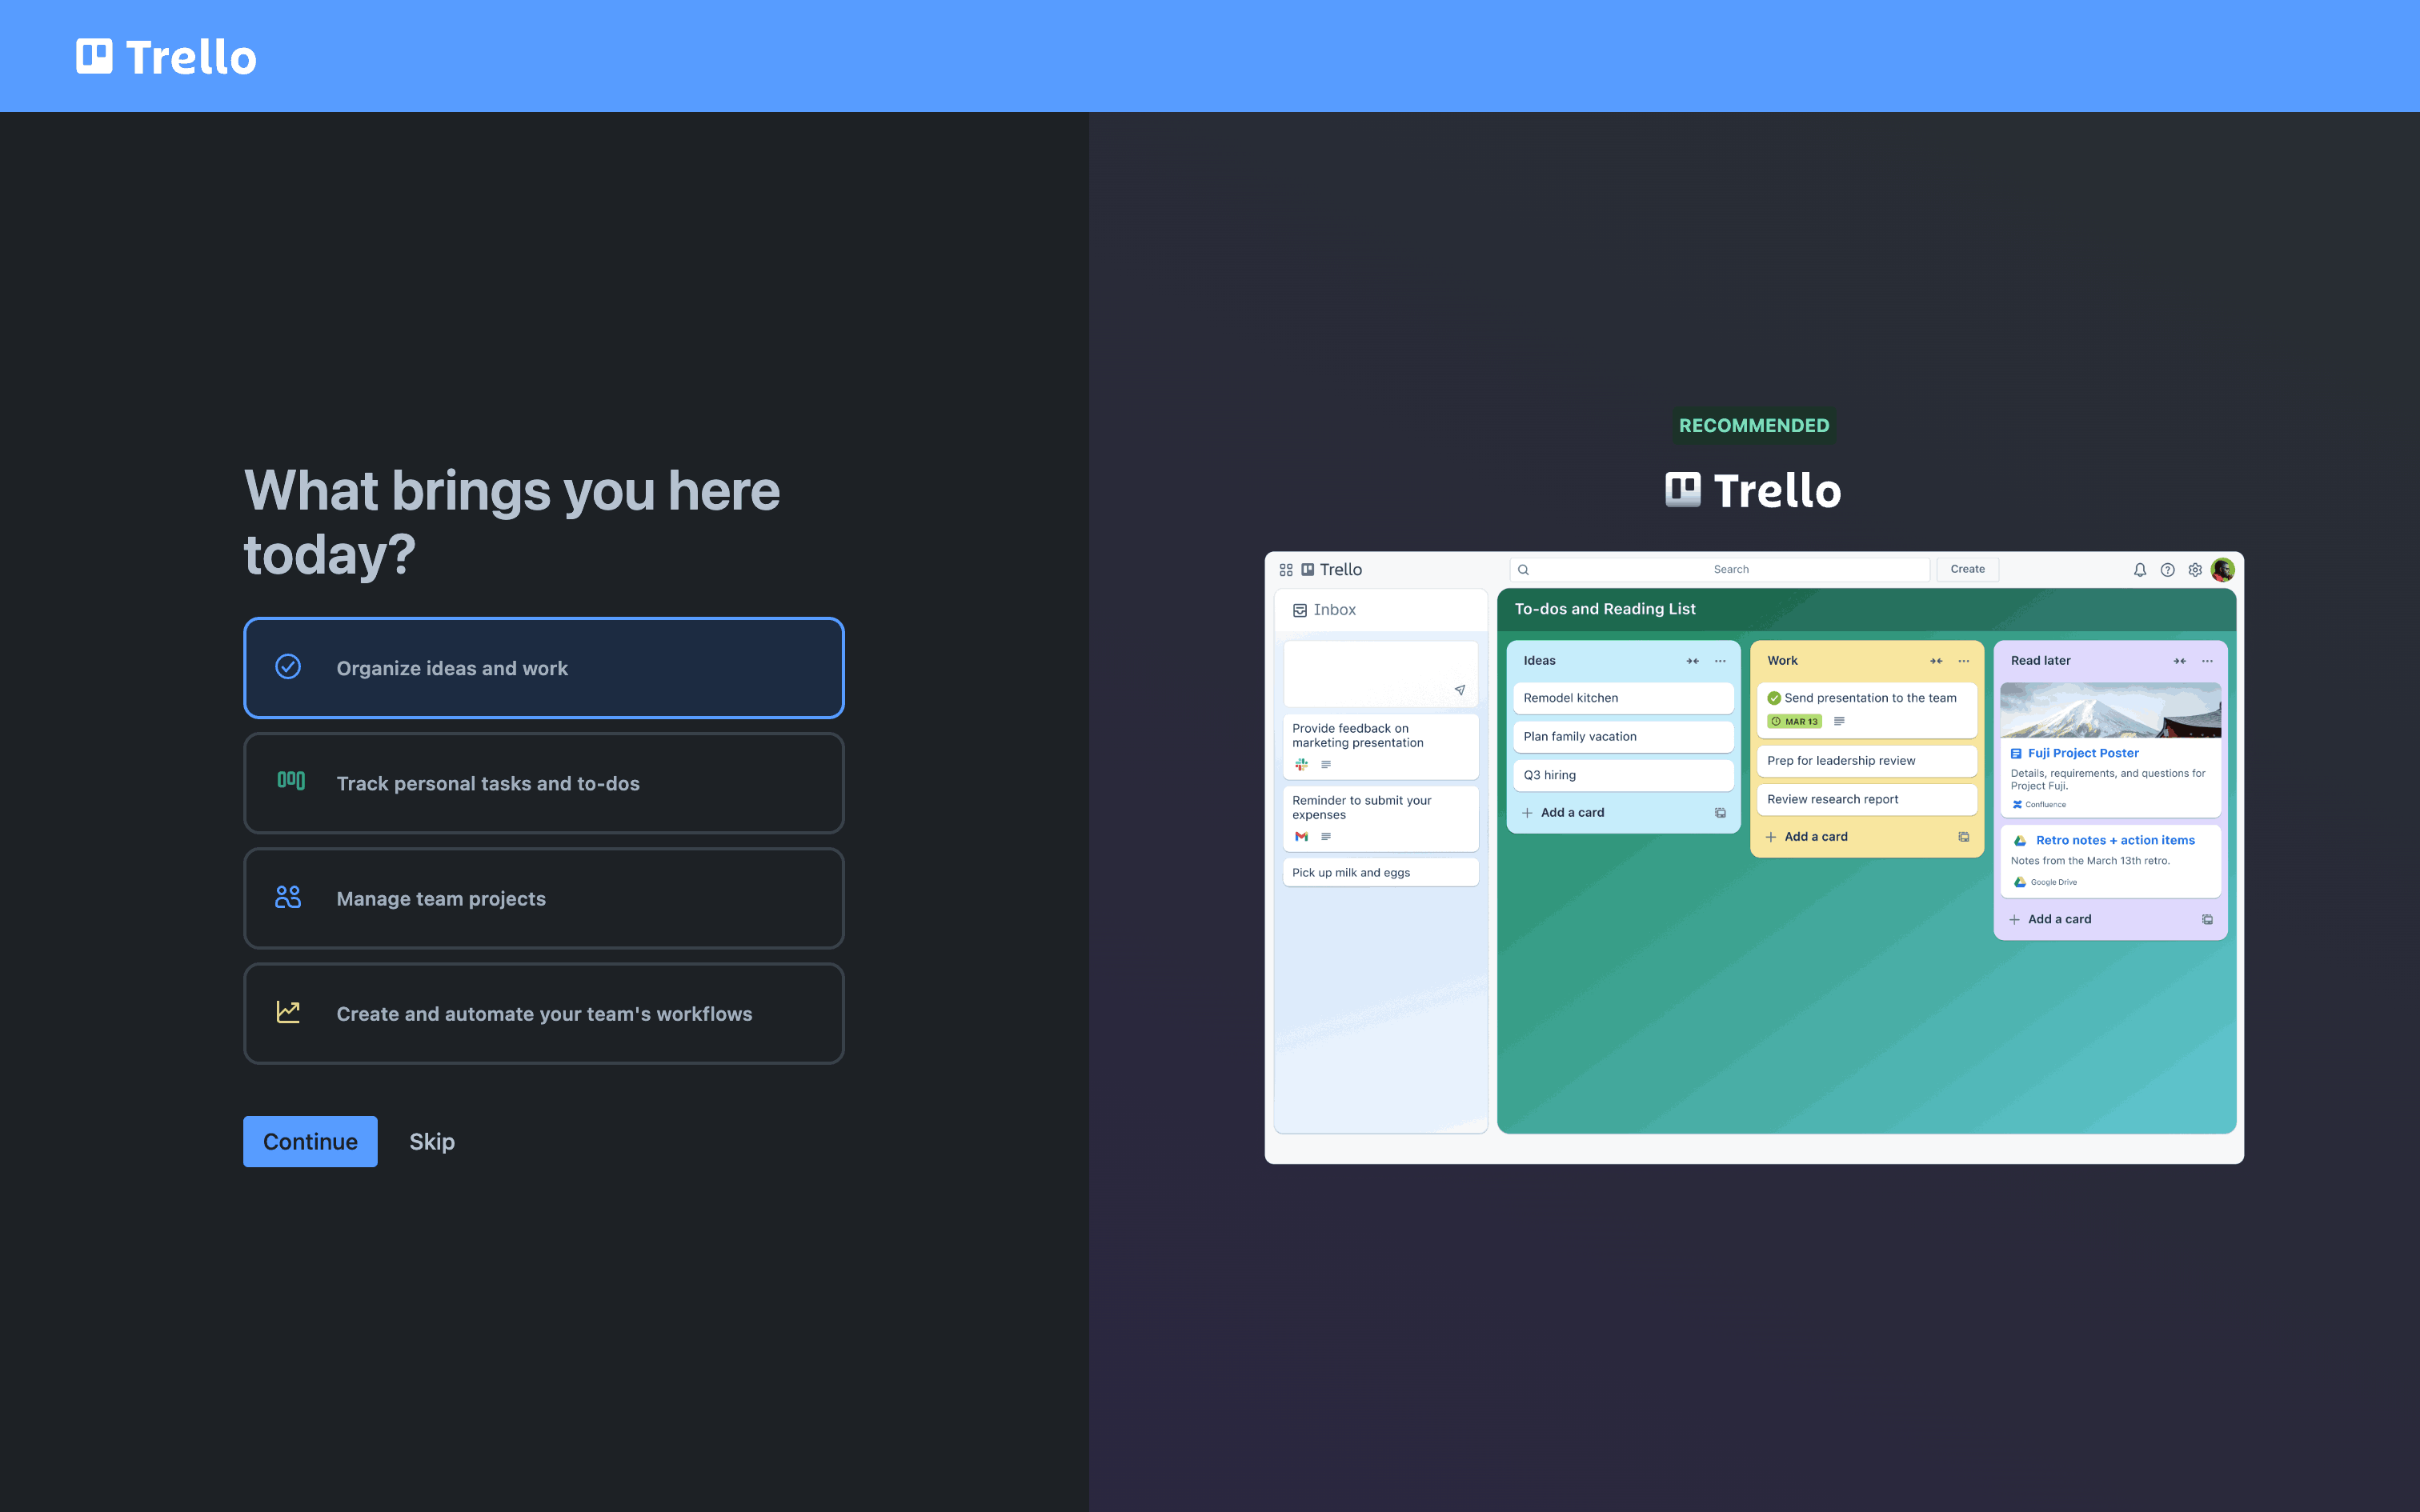Image resolution: width=2420 pixels, height=1512 pixels.
Task: Click the Inbox send arrow icon
Action: tap(1460, 690)
